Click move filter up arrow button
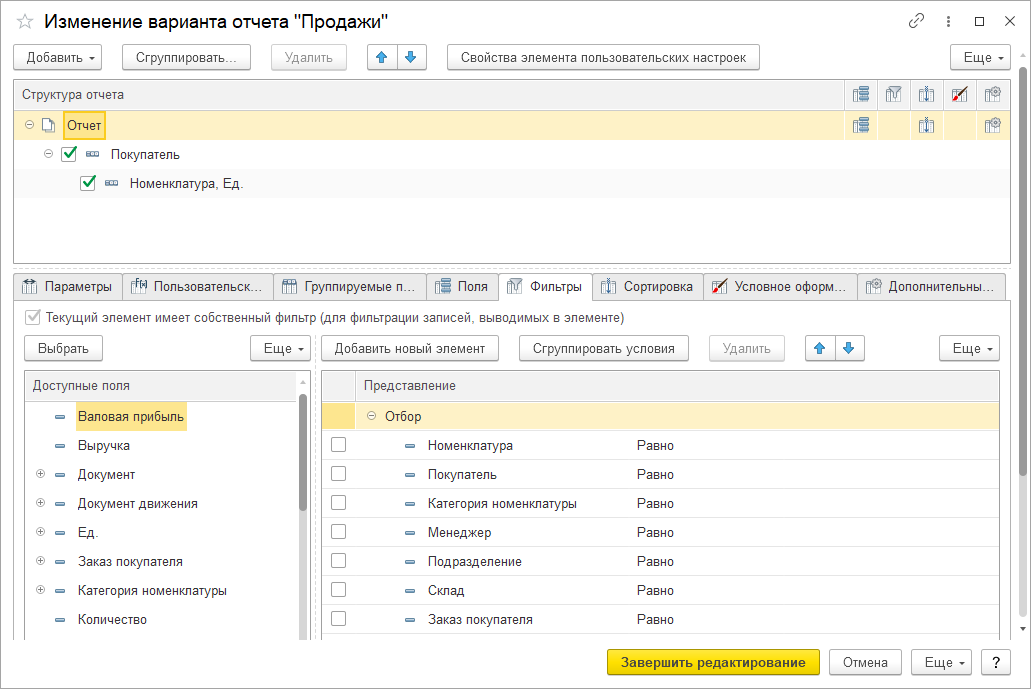This screenshot has height=689, width=1031. coord(820,348)
